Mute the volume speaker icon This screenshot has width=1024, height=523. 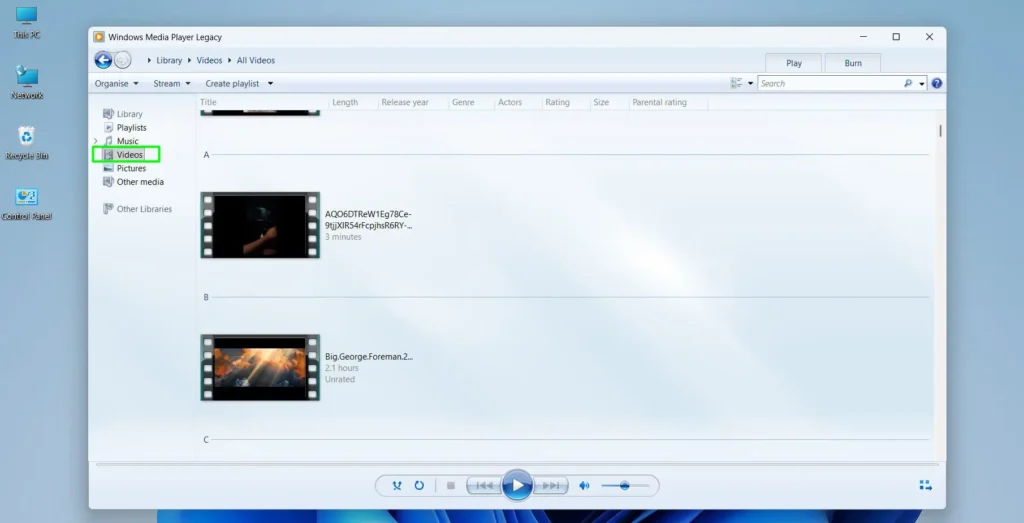[x=584, y=486]
